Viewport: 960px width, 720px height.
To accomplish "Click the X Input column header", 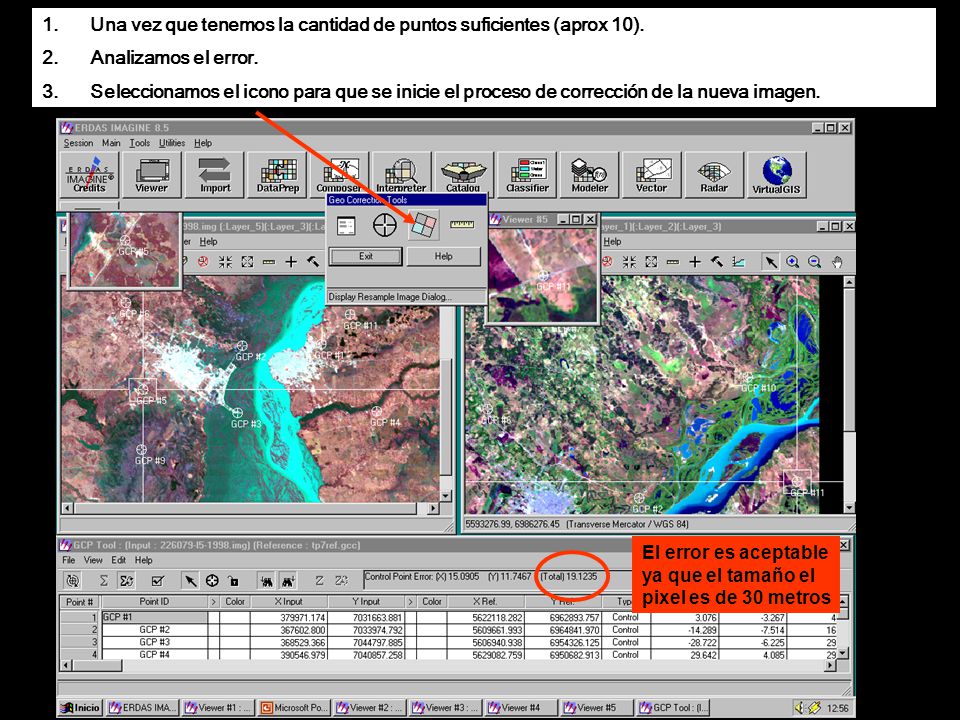I will pos(289,602).
